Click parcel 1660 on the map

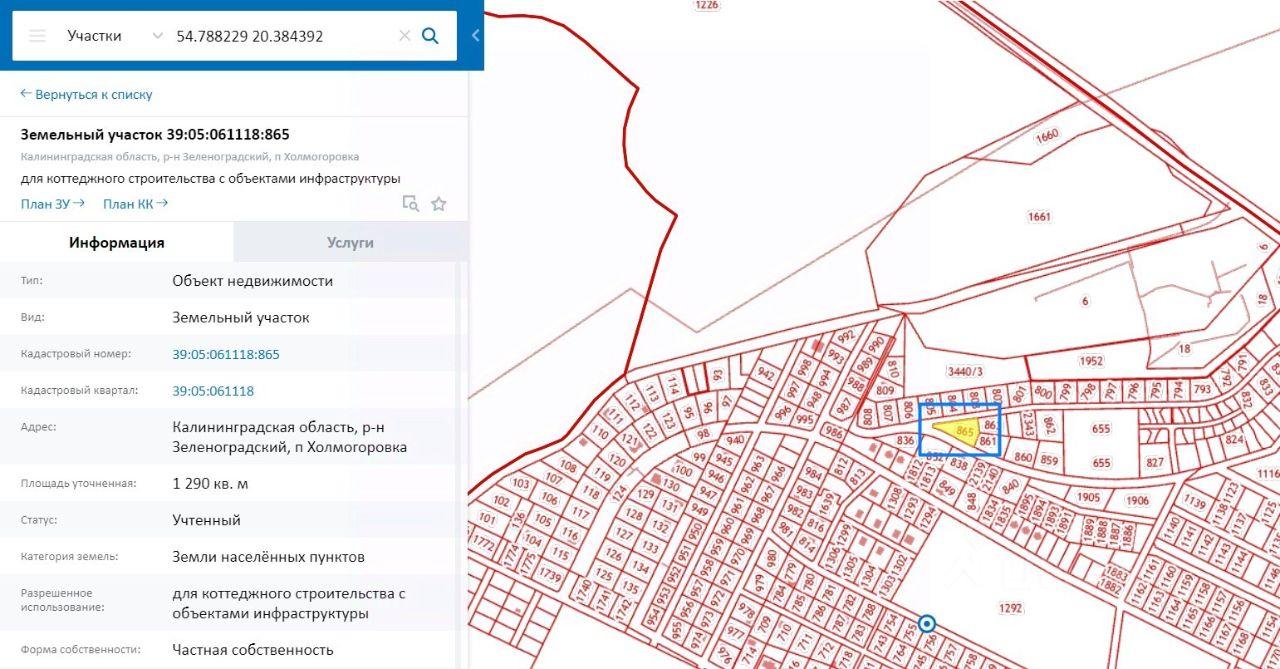tap(1046, 135)
